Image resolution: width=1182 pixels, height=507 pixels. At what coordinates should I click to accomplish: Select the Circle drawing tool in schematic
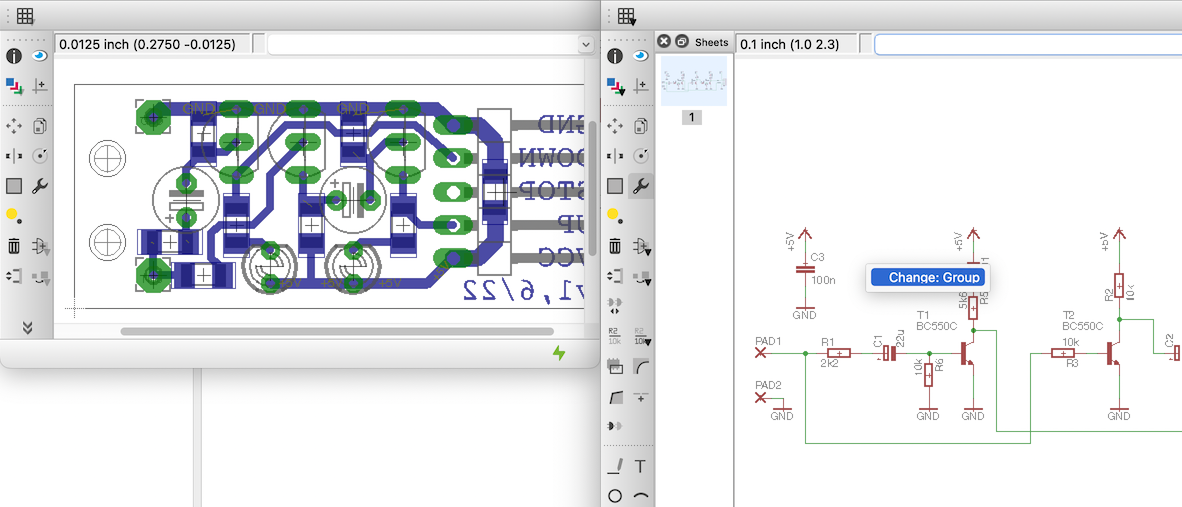615,496
